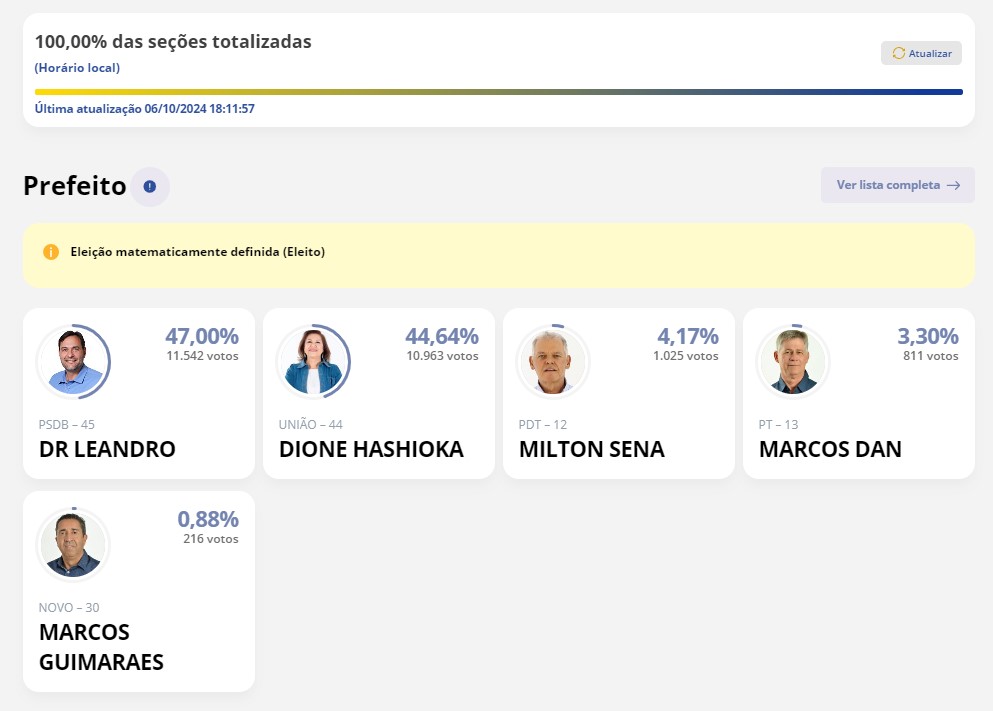Click the orange info icon in yellow banner
This screenshot has height=711, width=993.
click(51, 252)
